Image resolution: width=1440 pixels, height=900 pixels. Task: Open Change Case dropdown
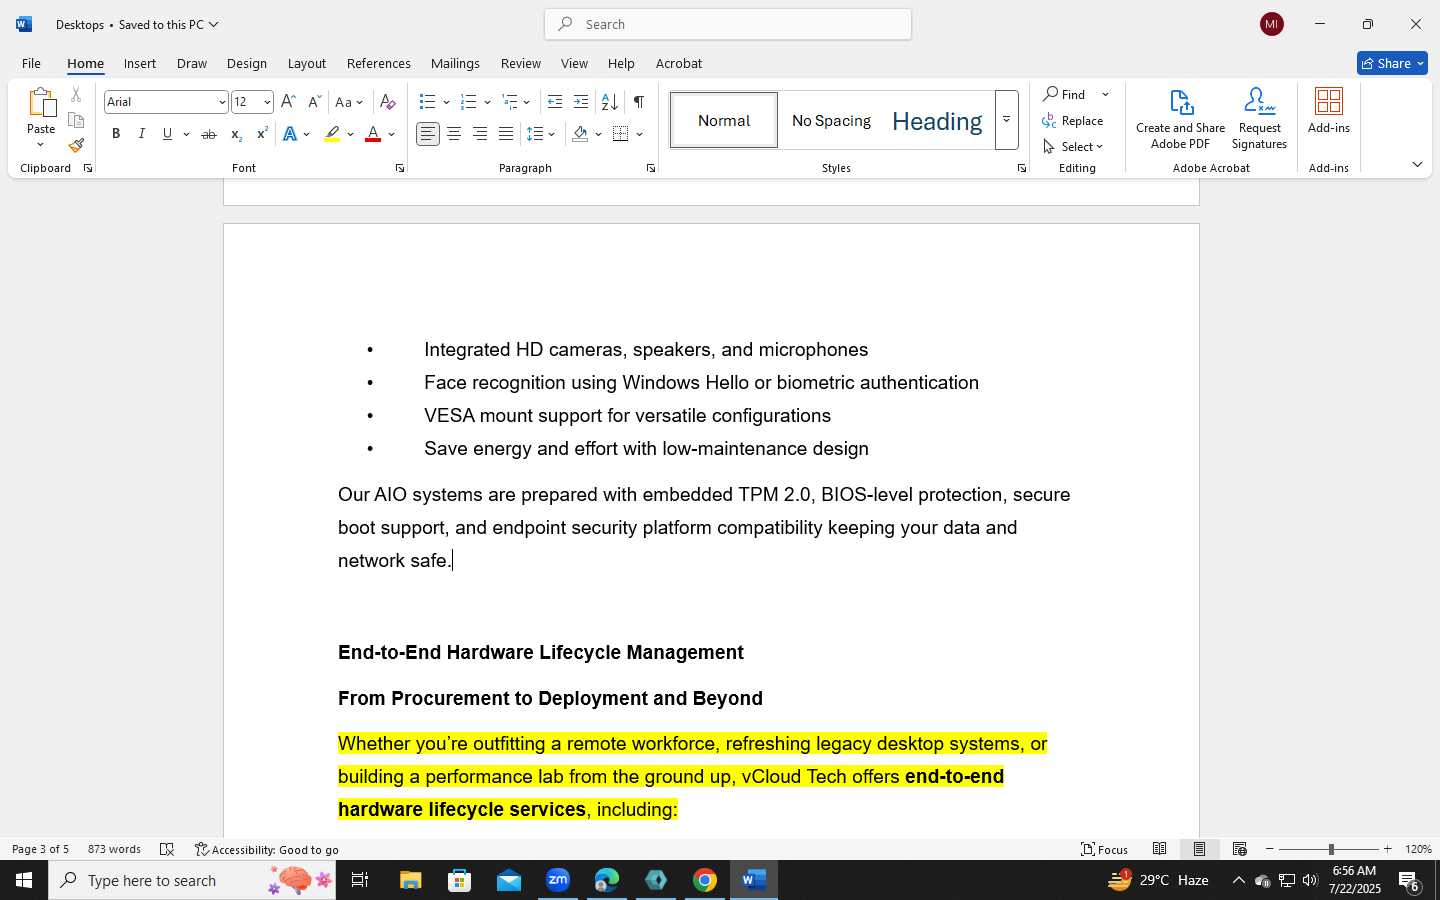pos(349,102)
